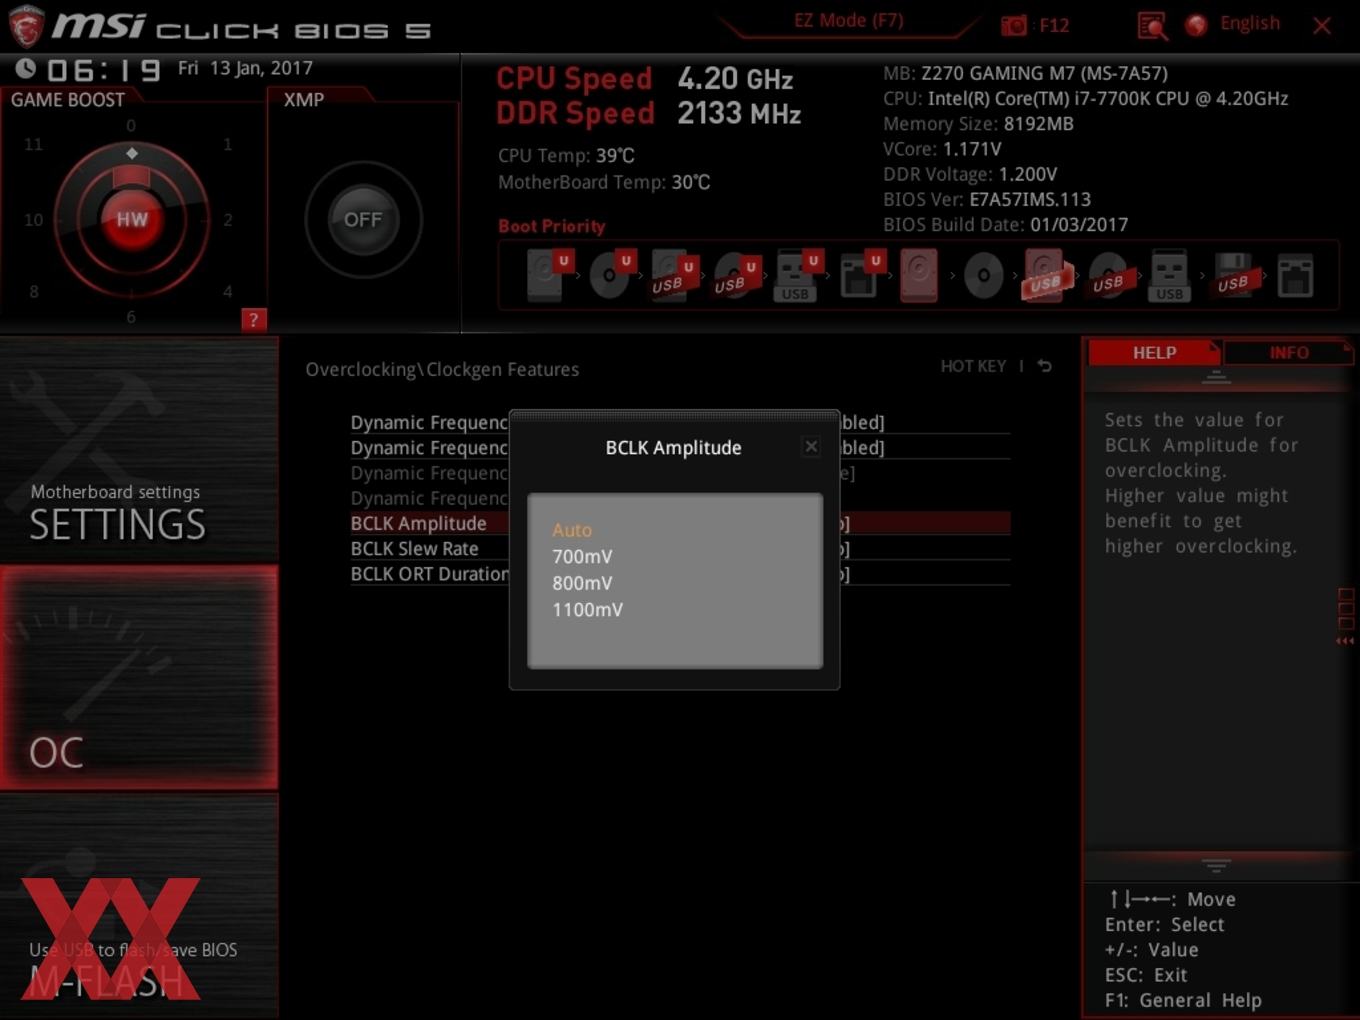The image size is (1360, 1020).
Task: Click the date Fri 13 Jan, 2017
Action: click(245, 68)
